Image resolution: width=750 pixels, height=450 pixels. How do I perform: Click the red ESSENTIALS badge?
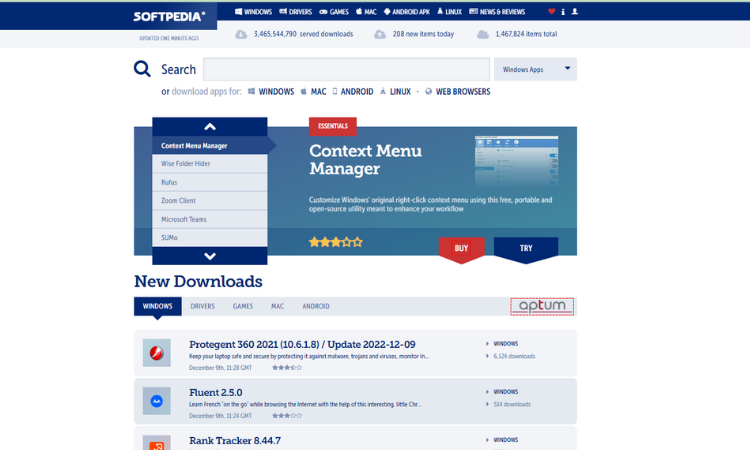click(x=333, y=126)
